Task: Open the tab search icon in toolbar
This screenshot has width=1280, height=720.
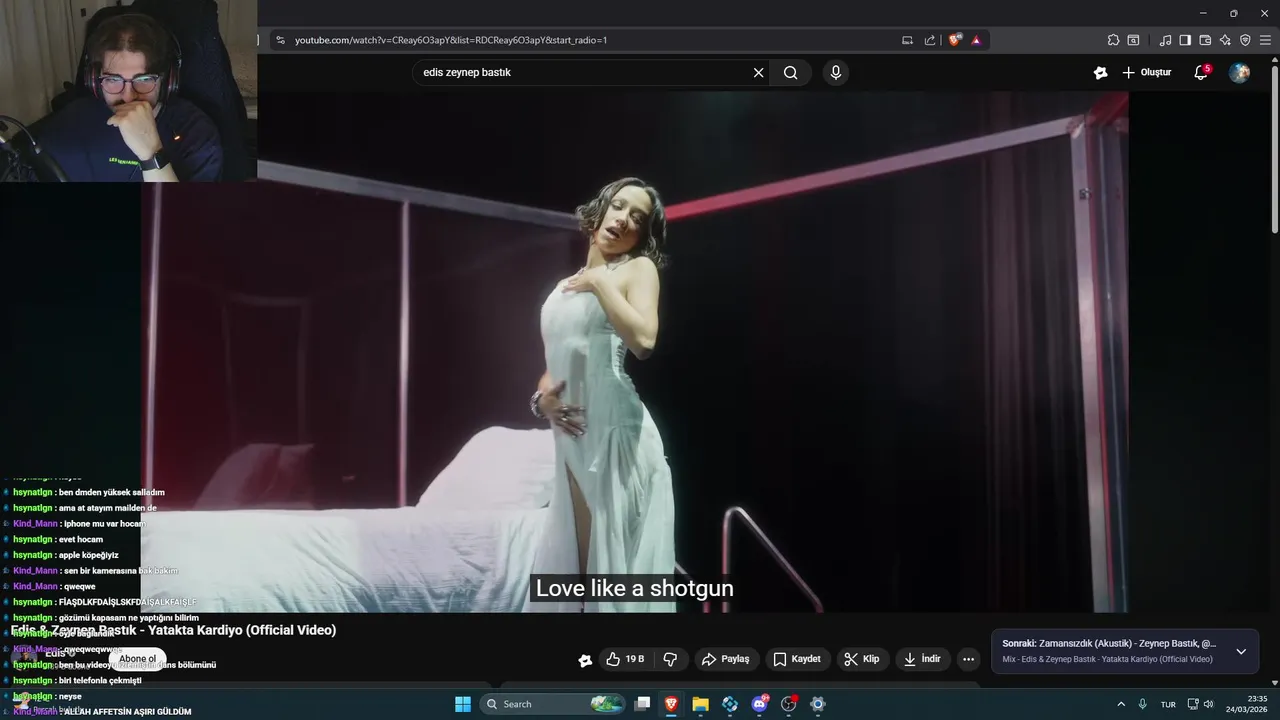Action: click(1133, 40)
